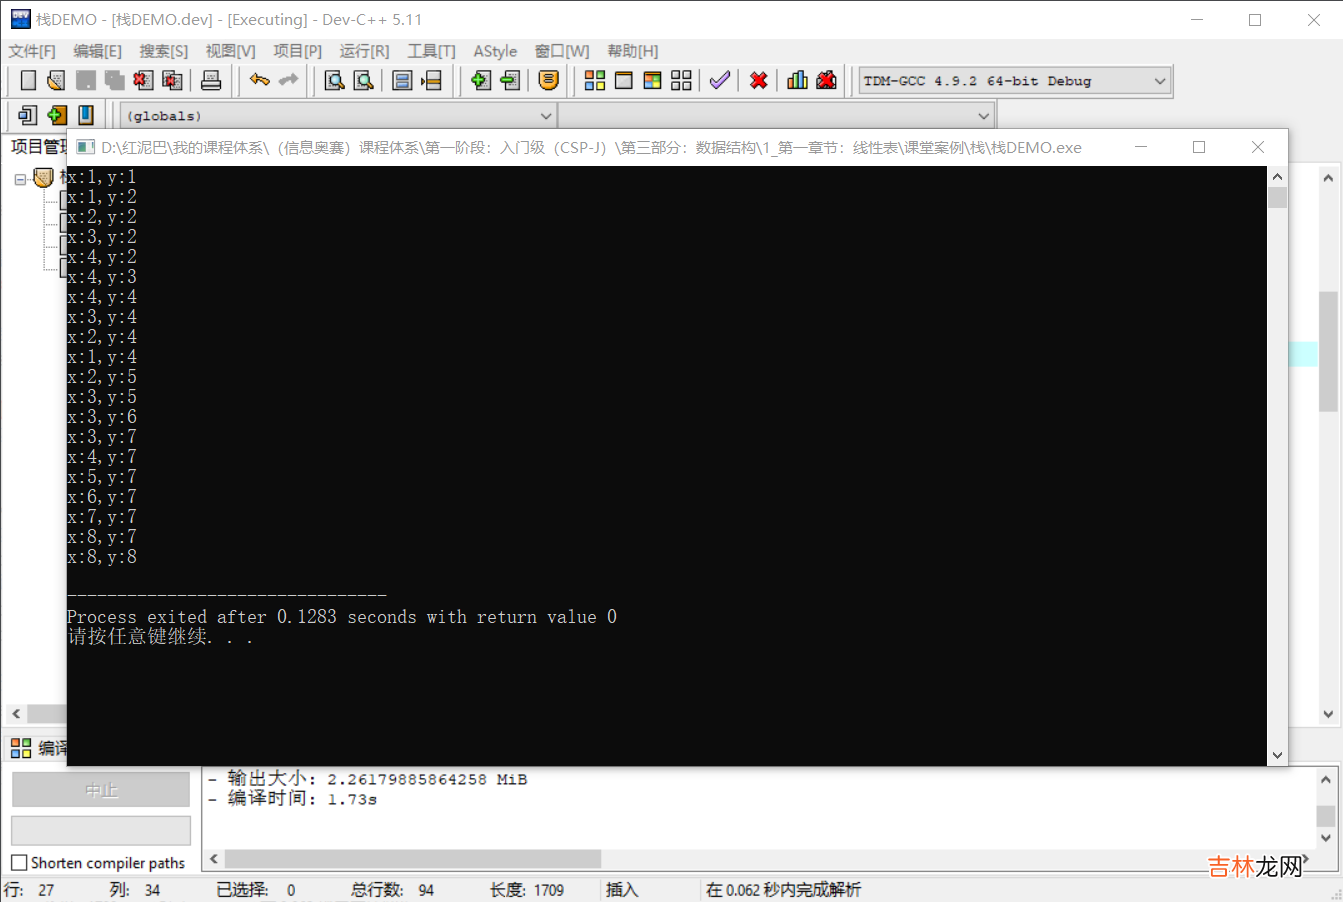Click the Toggle bookmark icon
The width and height of the screenshot is (1343, 902).
coord(57,115)
